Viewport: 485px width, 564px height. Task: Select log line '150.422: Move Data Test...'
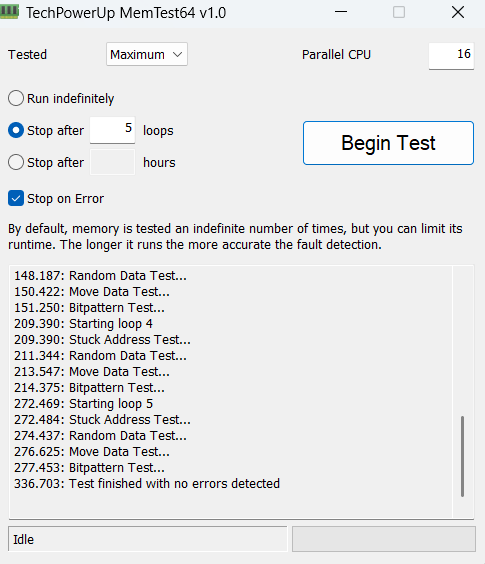coord(92,292)
